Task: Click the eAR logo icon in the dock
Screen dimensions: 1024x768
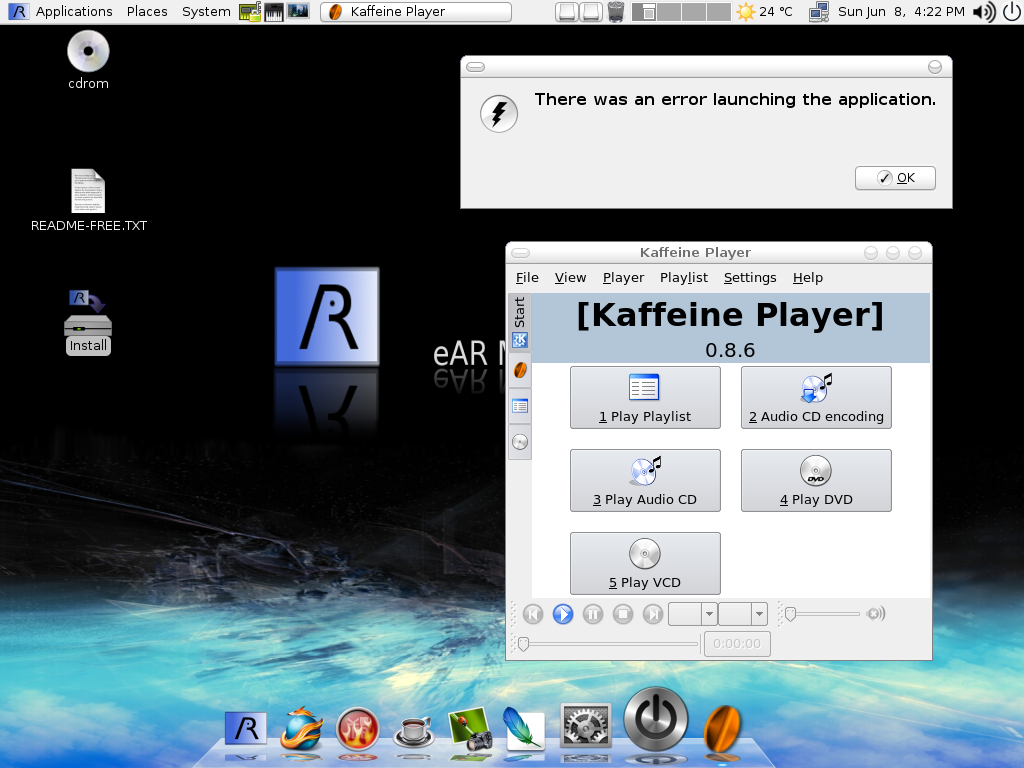Action: click(246, 728)
